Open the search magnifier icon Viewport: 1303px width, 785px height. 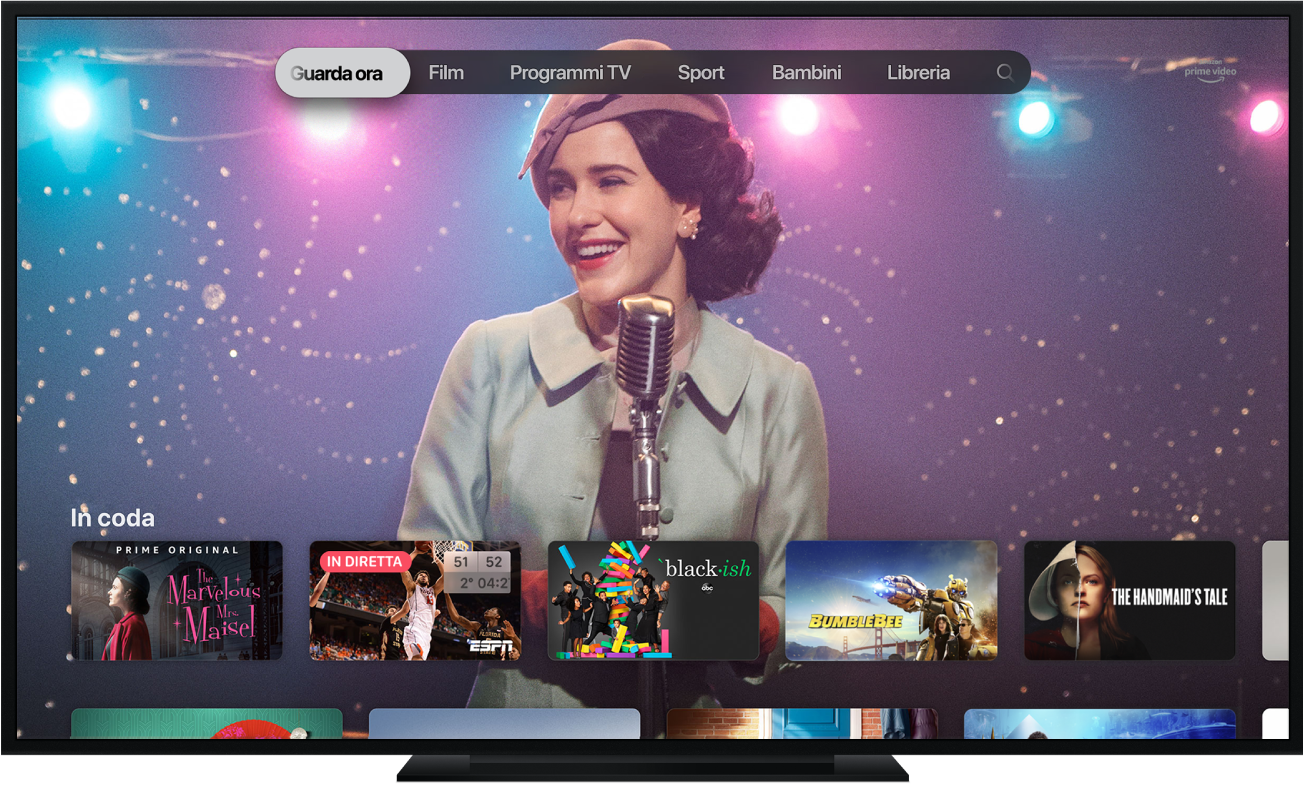point(1005,73)
